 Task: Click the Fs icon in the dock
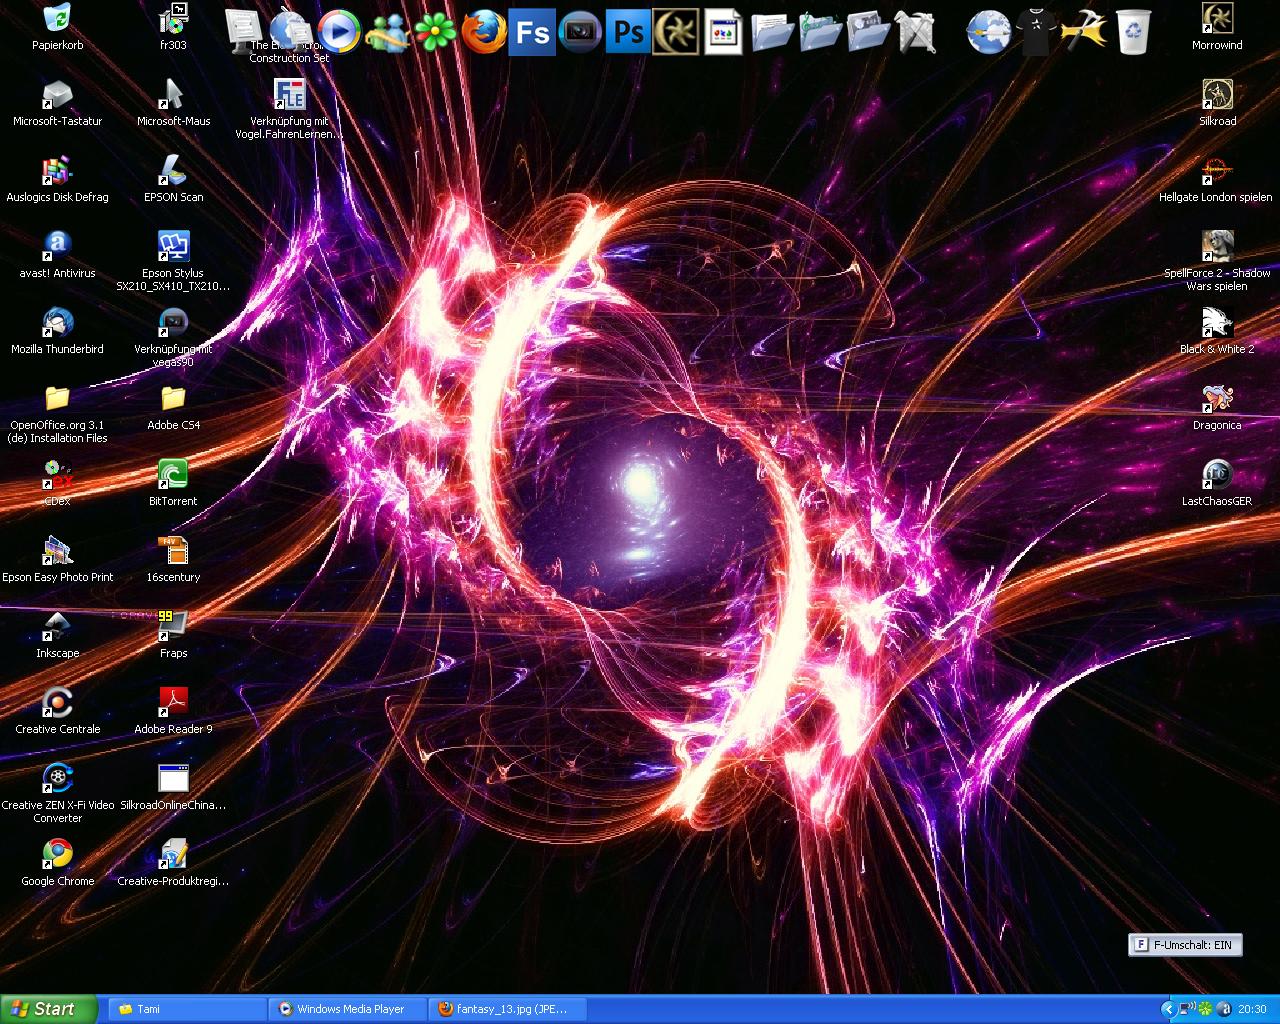coord(531,32)
